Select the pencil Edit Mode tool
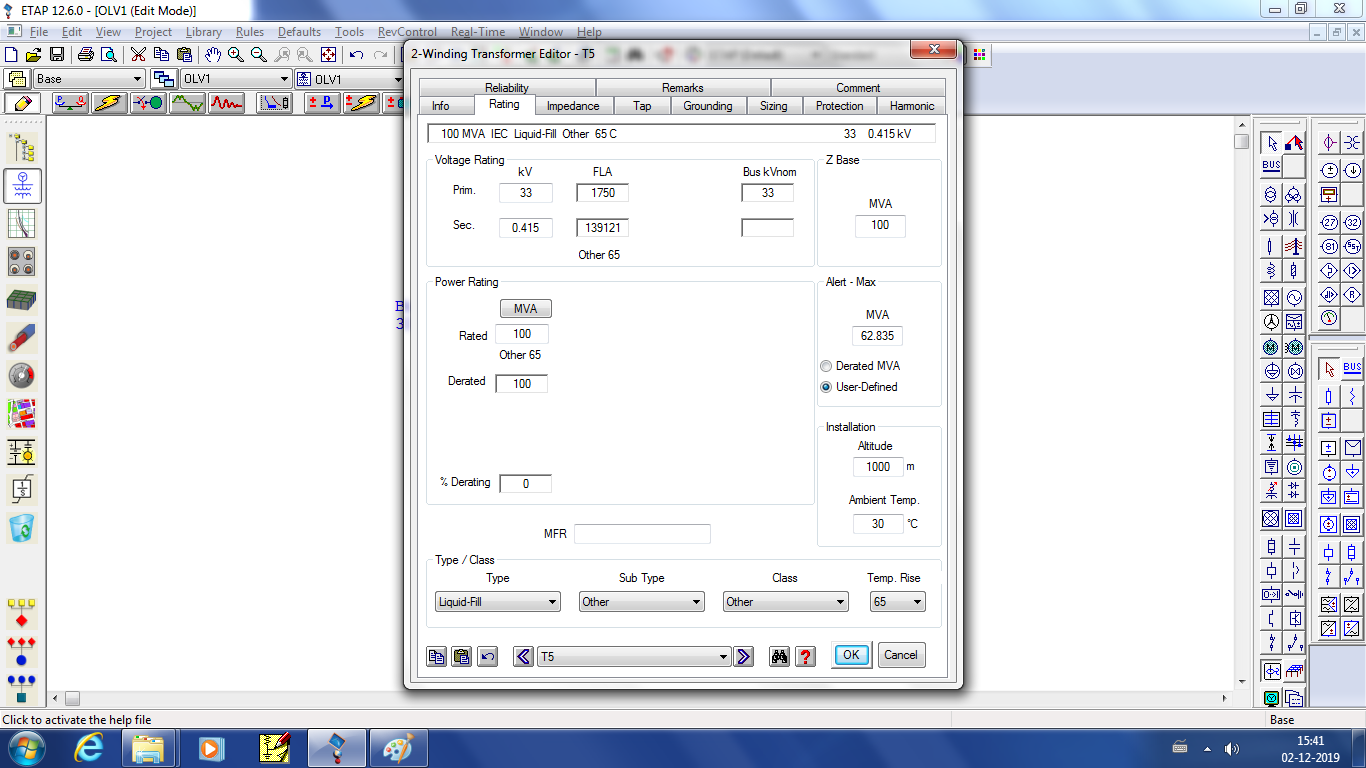The width and height of the screenshot is (1366, 768). (22, 104)
